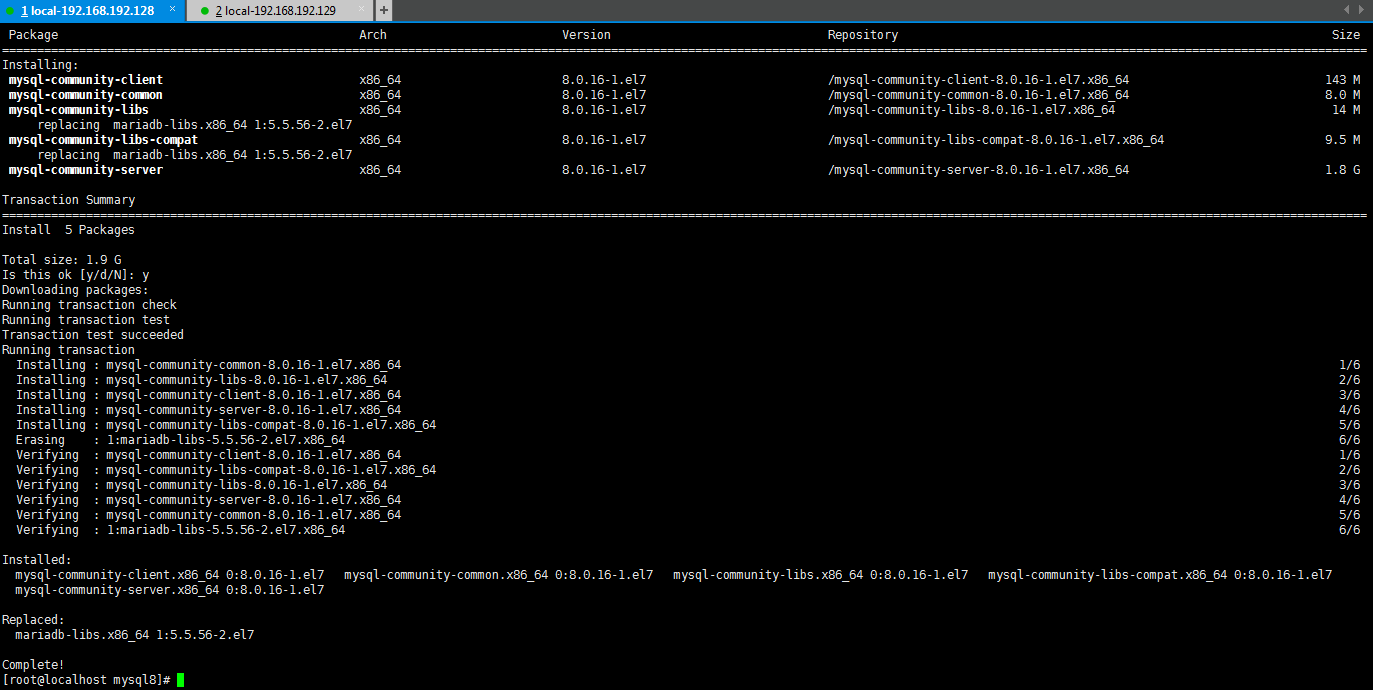Switch to the local-192.168.192.129 tab
Image resolution: width=1373 pixels, height=690 pixels.
point(280,10)
